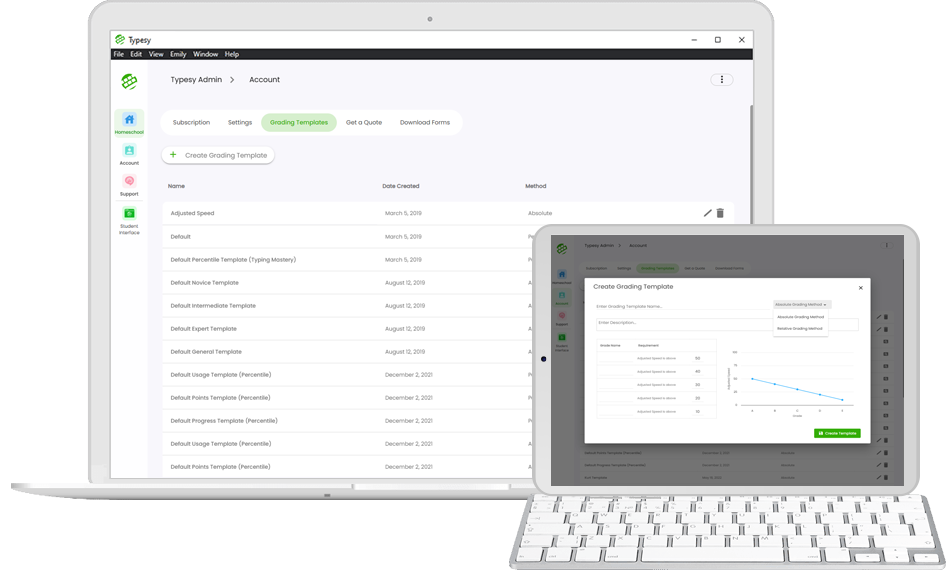
Task: Click the Typesy Admin breadcrumb link on laptop
Action: click(x=196, y=79)
